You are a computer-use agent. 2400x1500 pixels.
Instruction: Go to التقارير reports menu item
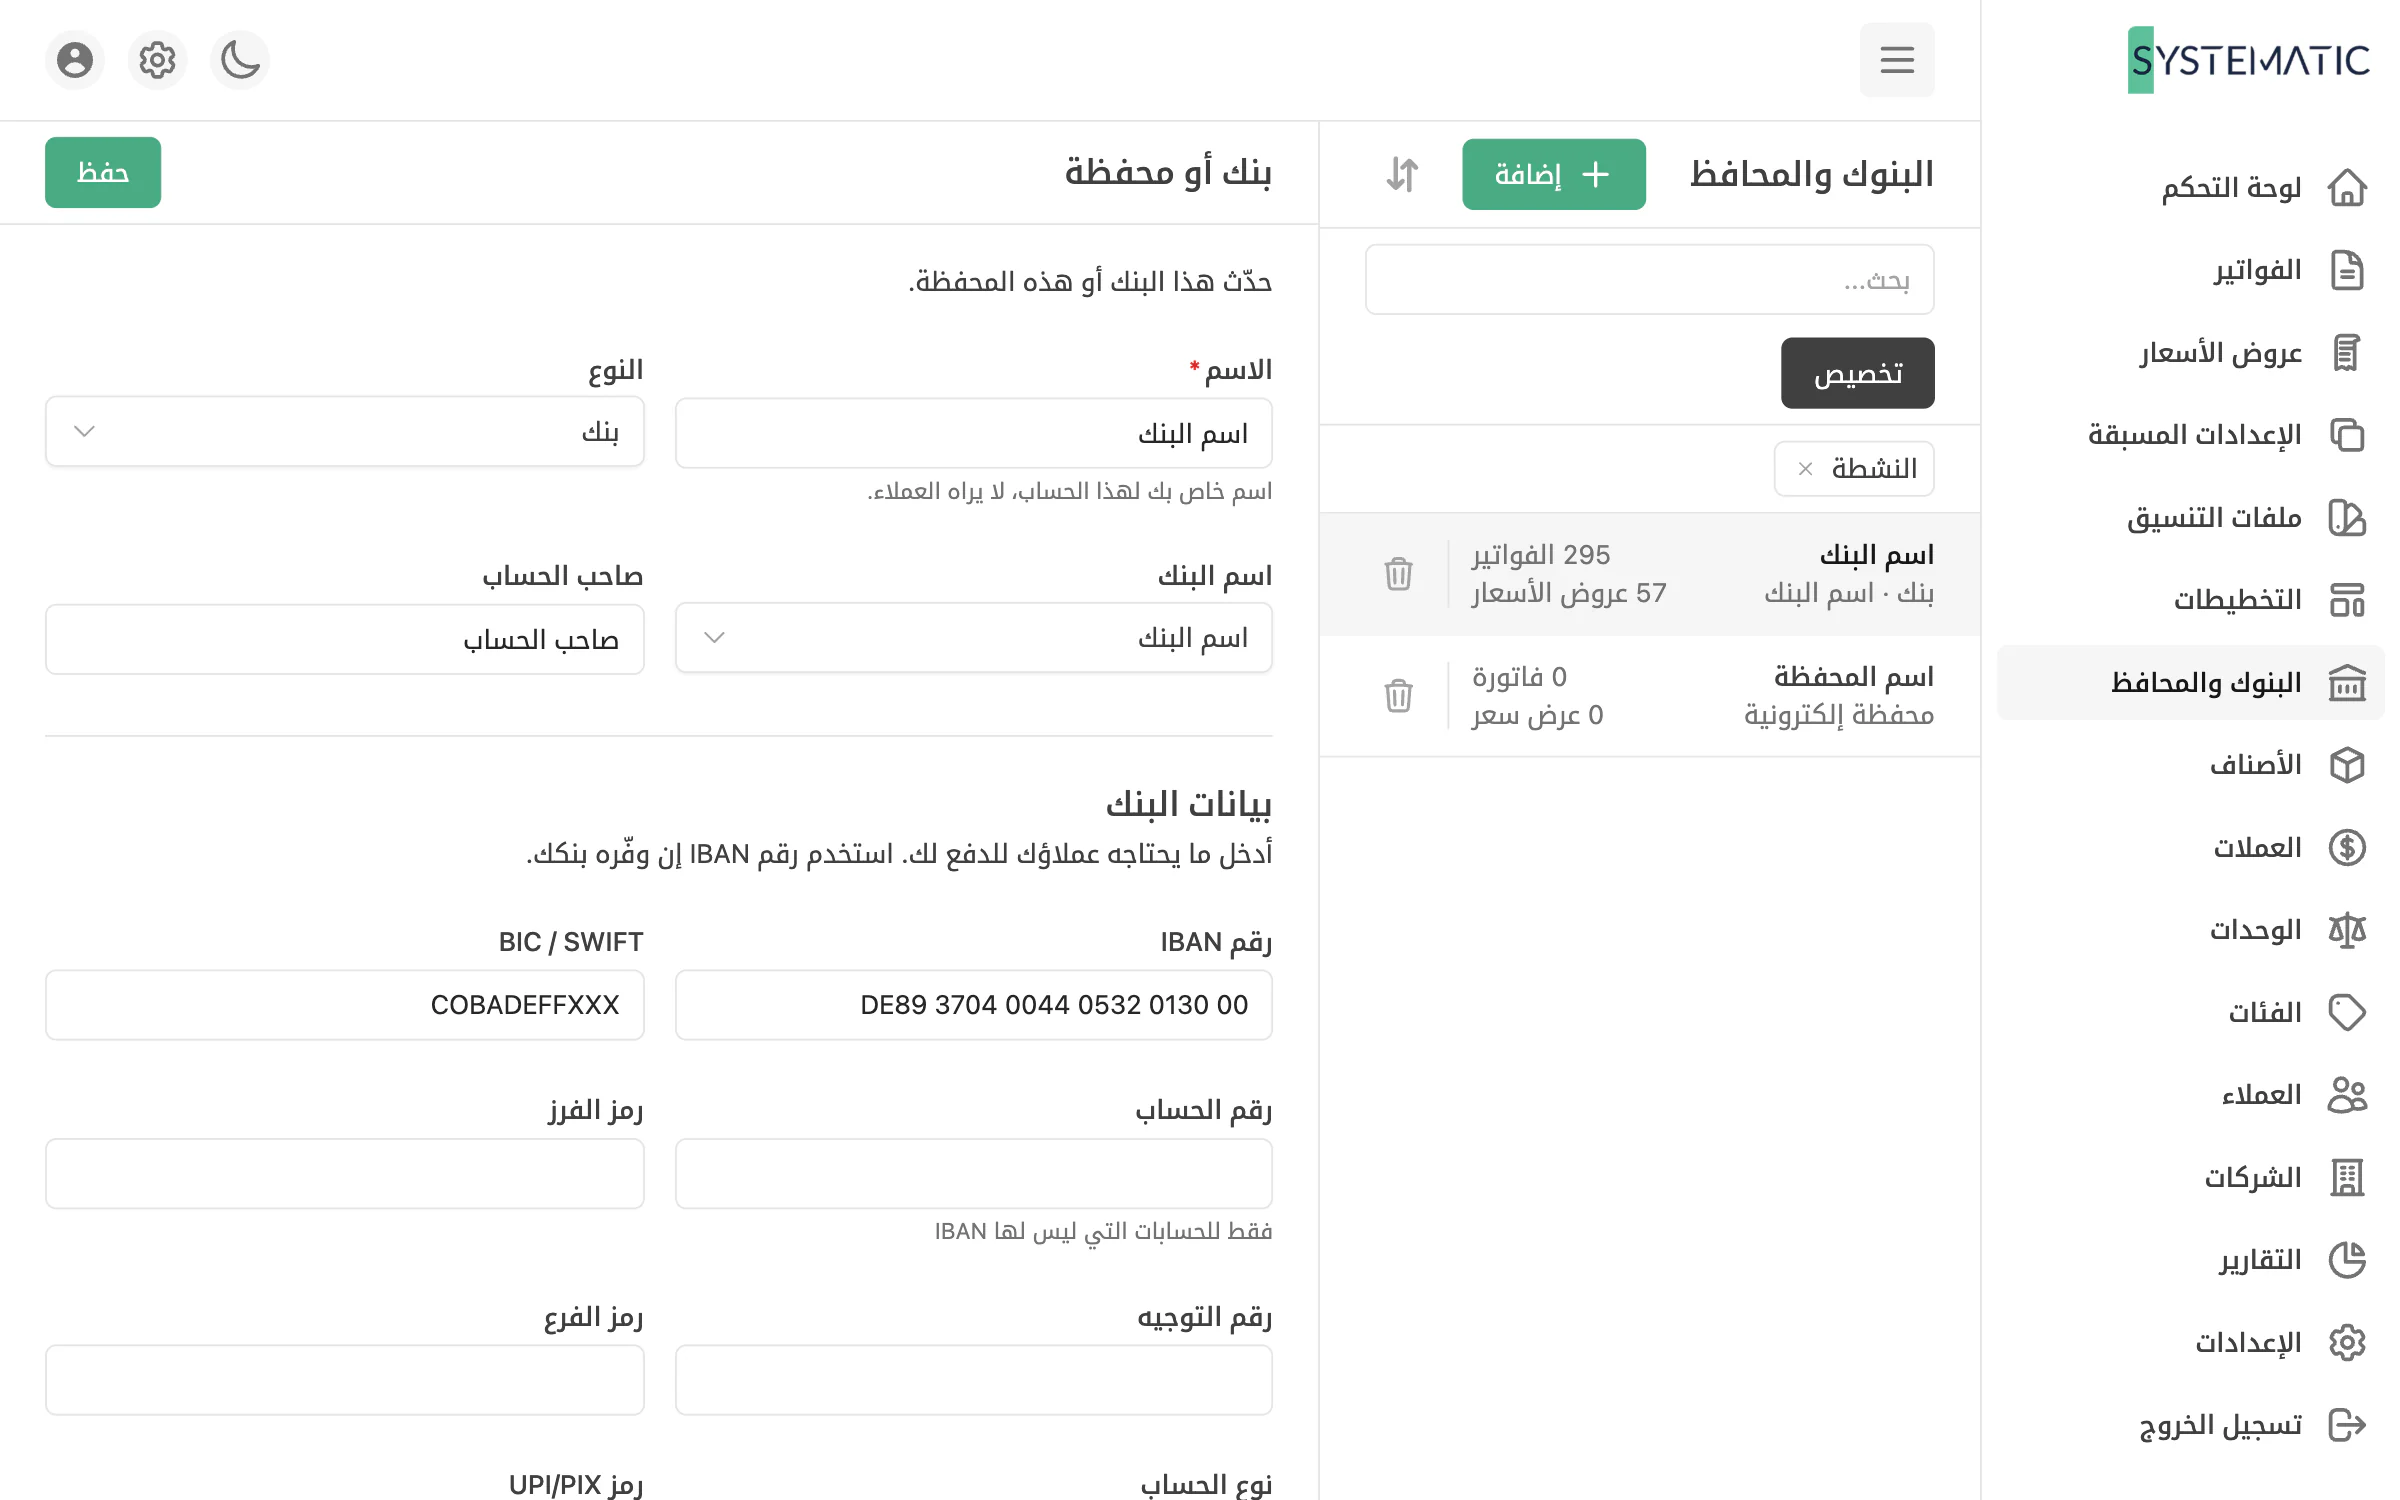tap(2190, 1260)
